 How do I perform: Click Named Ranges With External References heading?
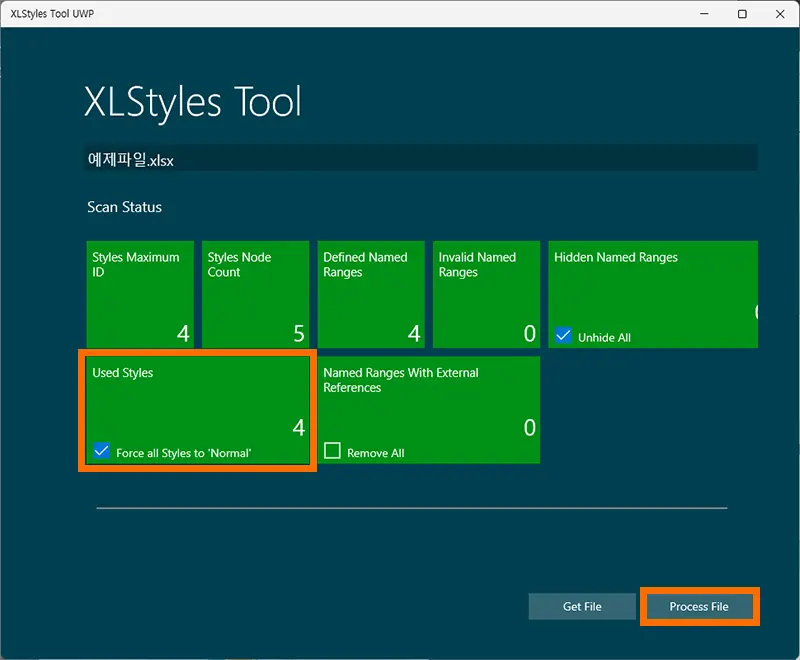point(401,380)
